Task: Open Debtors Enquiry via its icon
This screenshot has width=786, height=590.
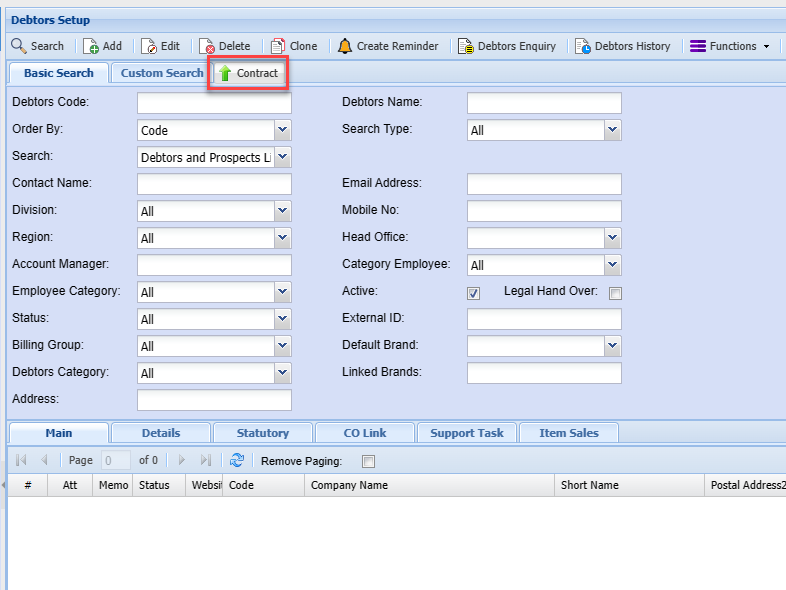Action: [466, 46]
